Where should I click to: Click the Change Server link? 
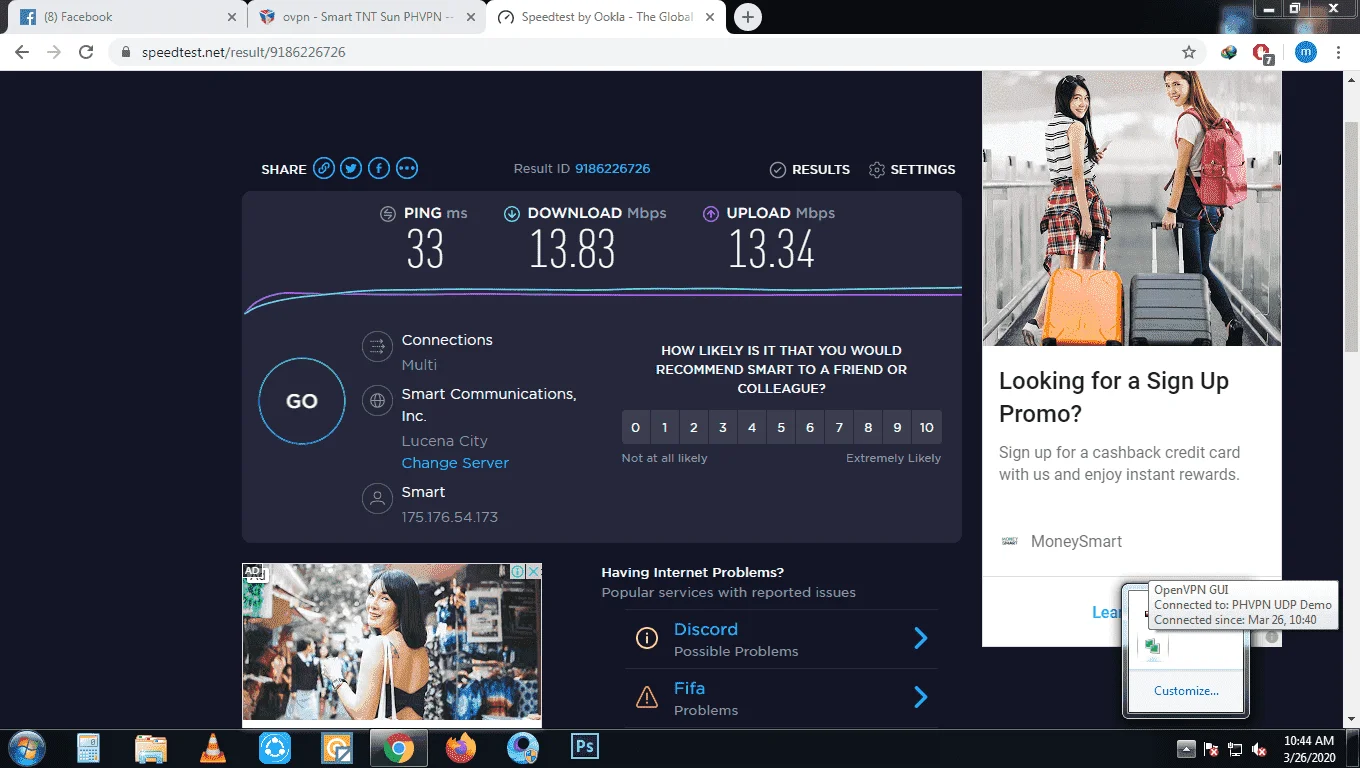coord(455,463)
